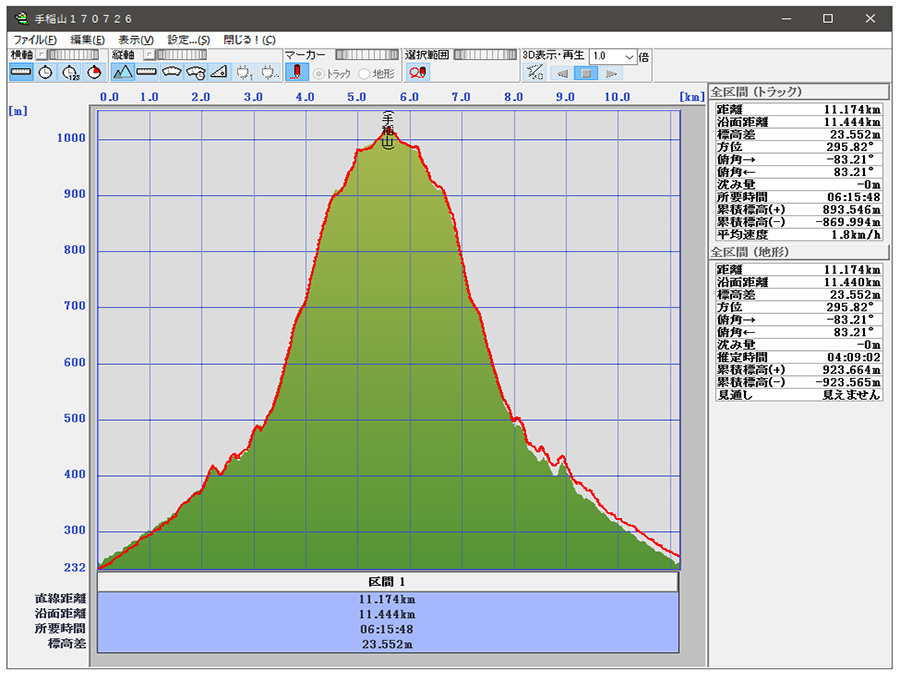
Task: Click the 3D display view icon
Action: coord(535,73)
